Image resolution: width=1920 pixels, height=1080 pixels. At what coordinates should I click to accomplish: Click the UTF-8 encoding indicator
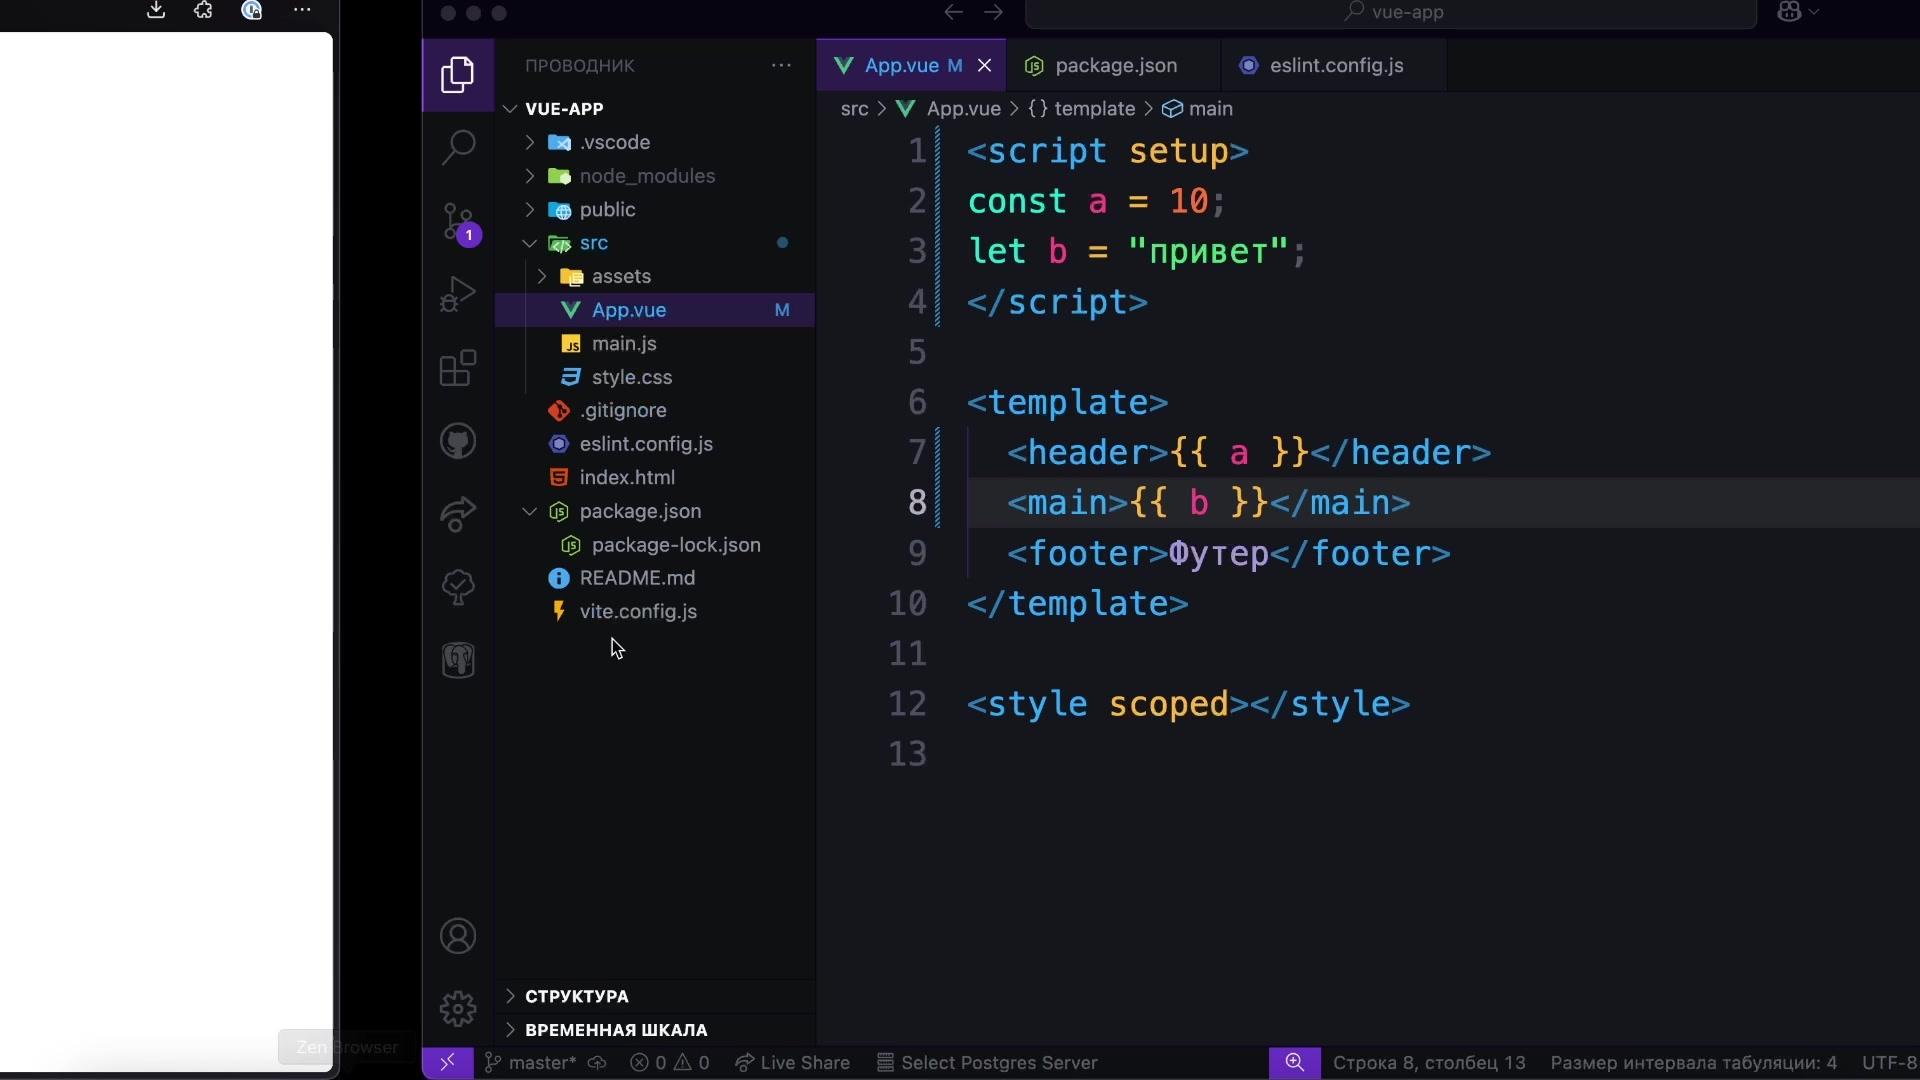[x=1889, y=1062]
